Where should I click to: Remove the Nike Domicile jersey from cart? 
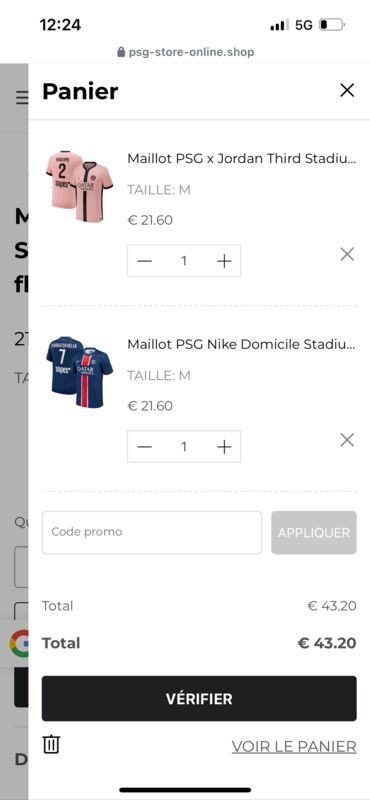point(347,440)
